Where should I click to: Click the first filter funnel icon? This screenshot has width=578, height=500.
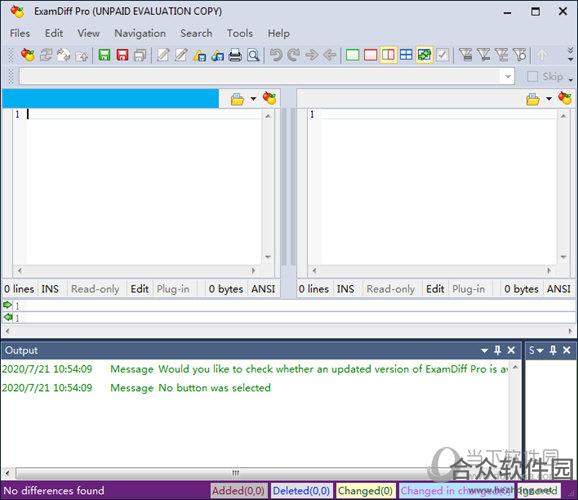pyautogui.click(x=466, y=55)
